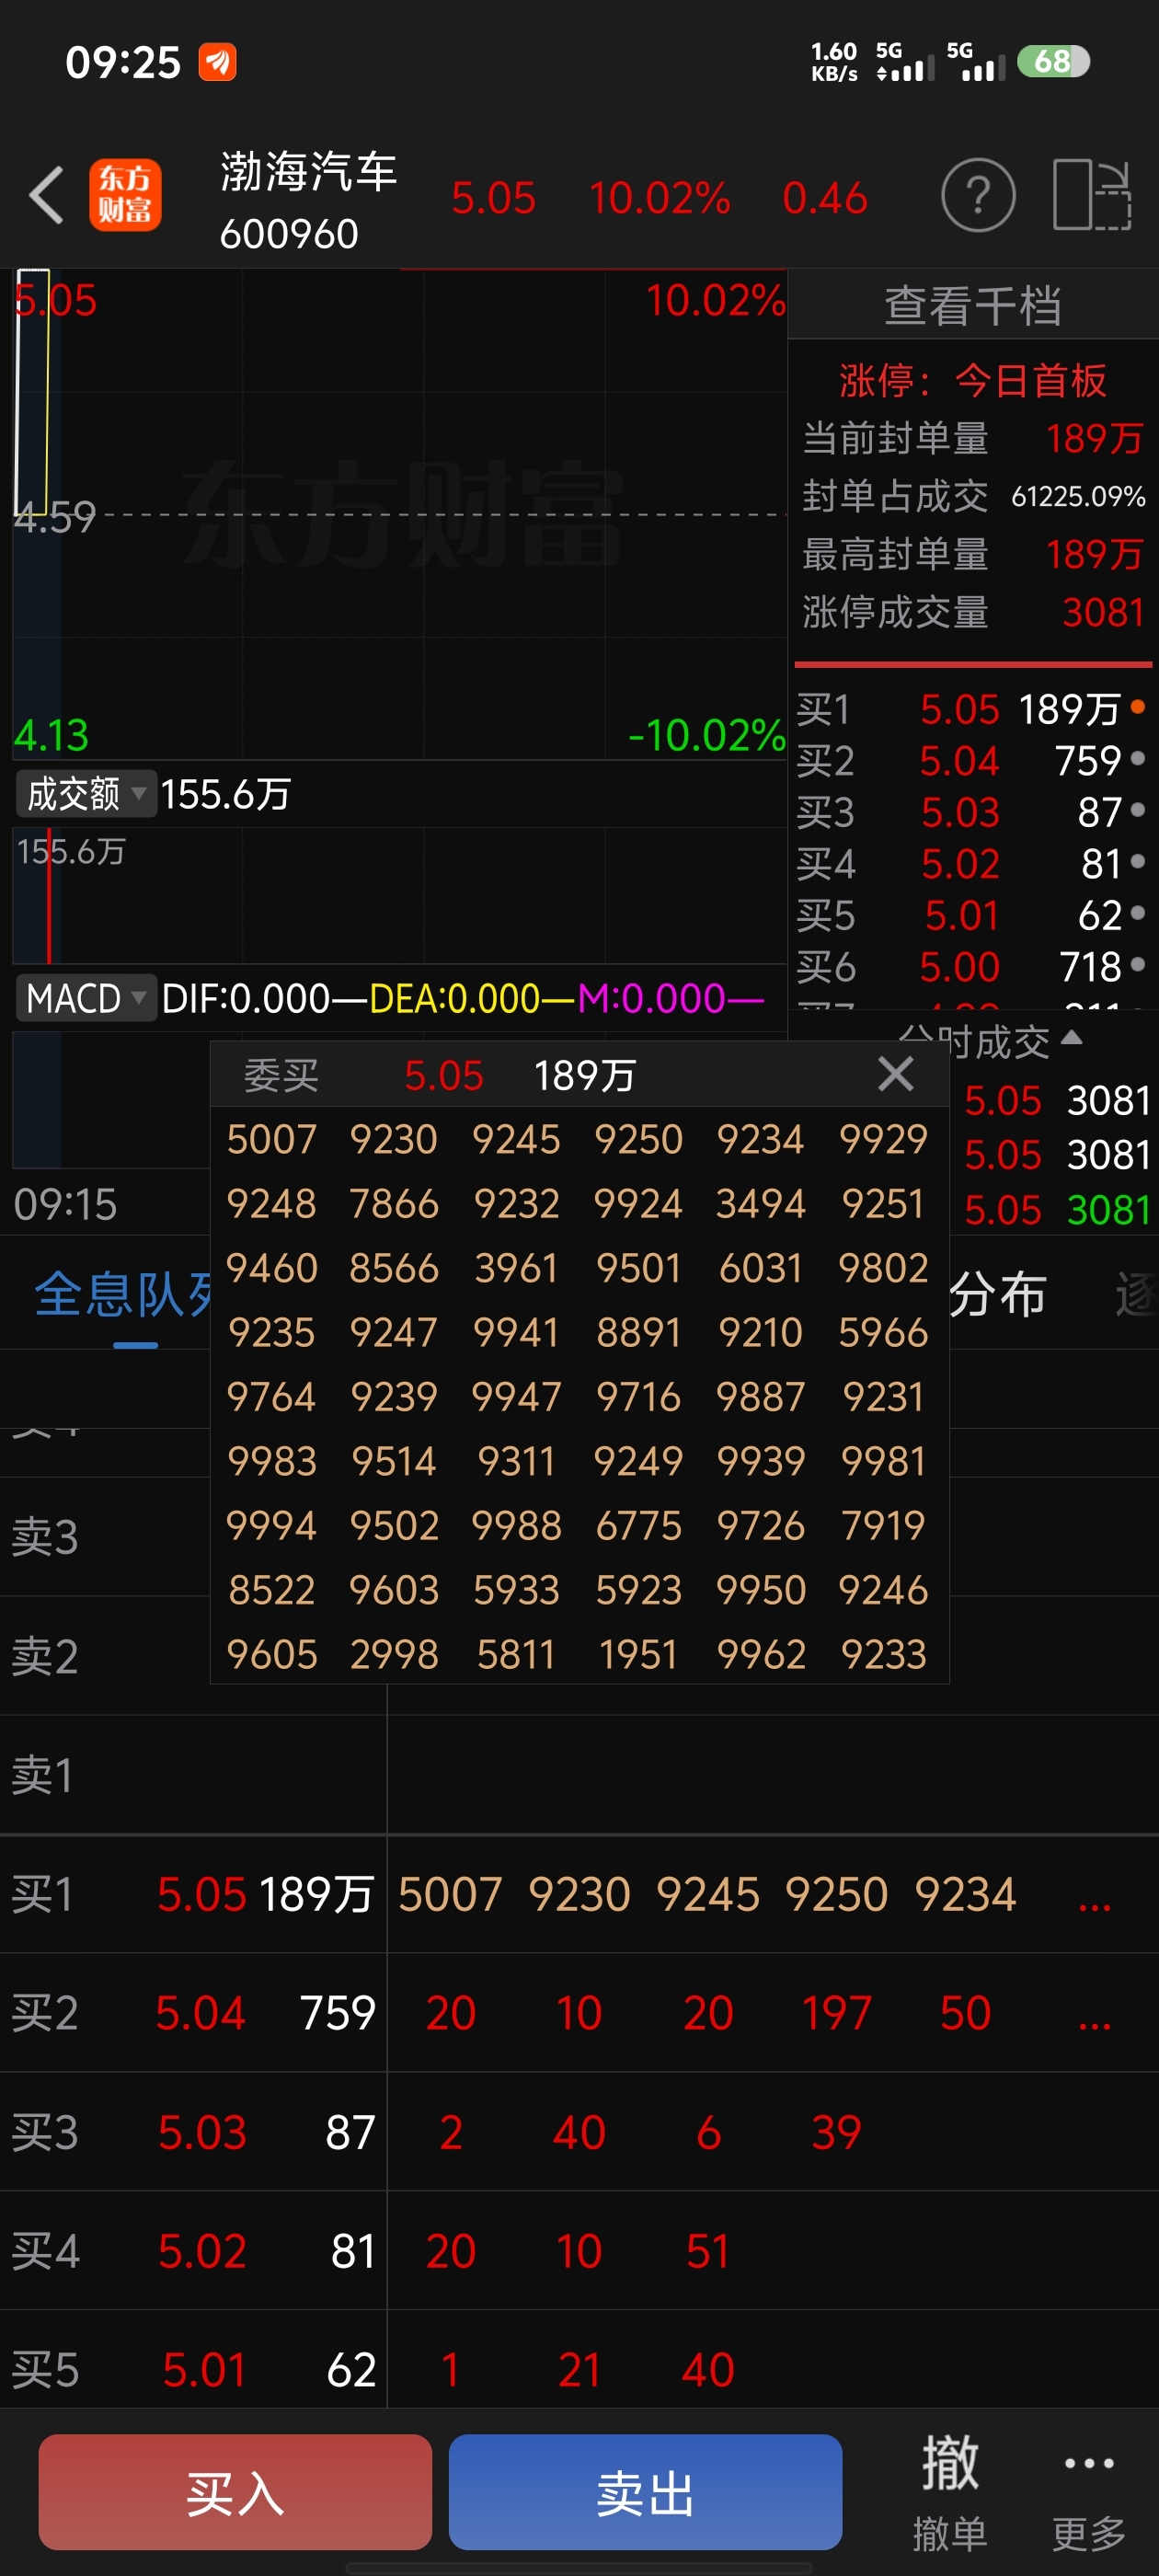Open the 东方财富 logo icon
This screenshot has width=1159, height=2576.
(125, 195)
